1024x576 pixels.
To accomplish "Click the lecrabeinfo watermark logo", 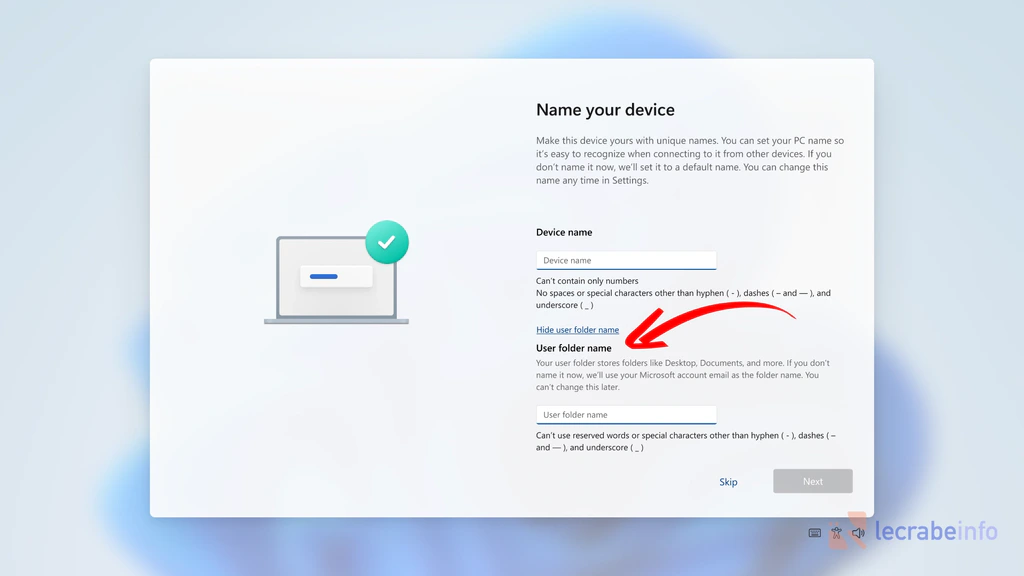I will pyautogui.click(x=937, y=532).
